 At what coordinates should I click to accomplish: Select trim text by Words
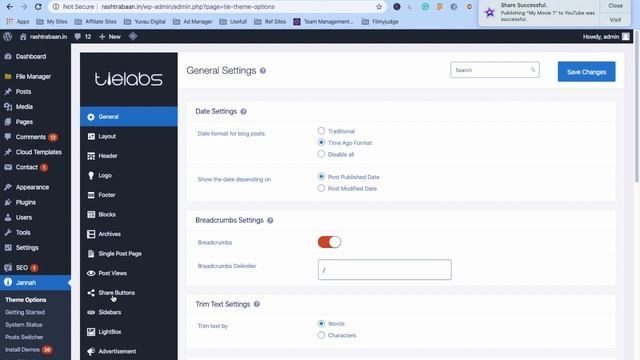321,323
